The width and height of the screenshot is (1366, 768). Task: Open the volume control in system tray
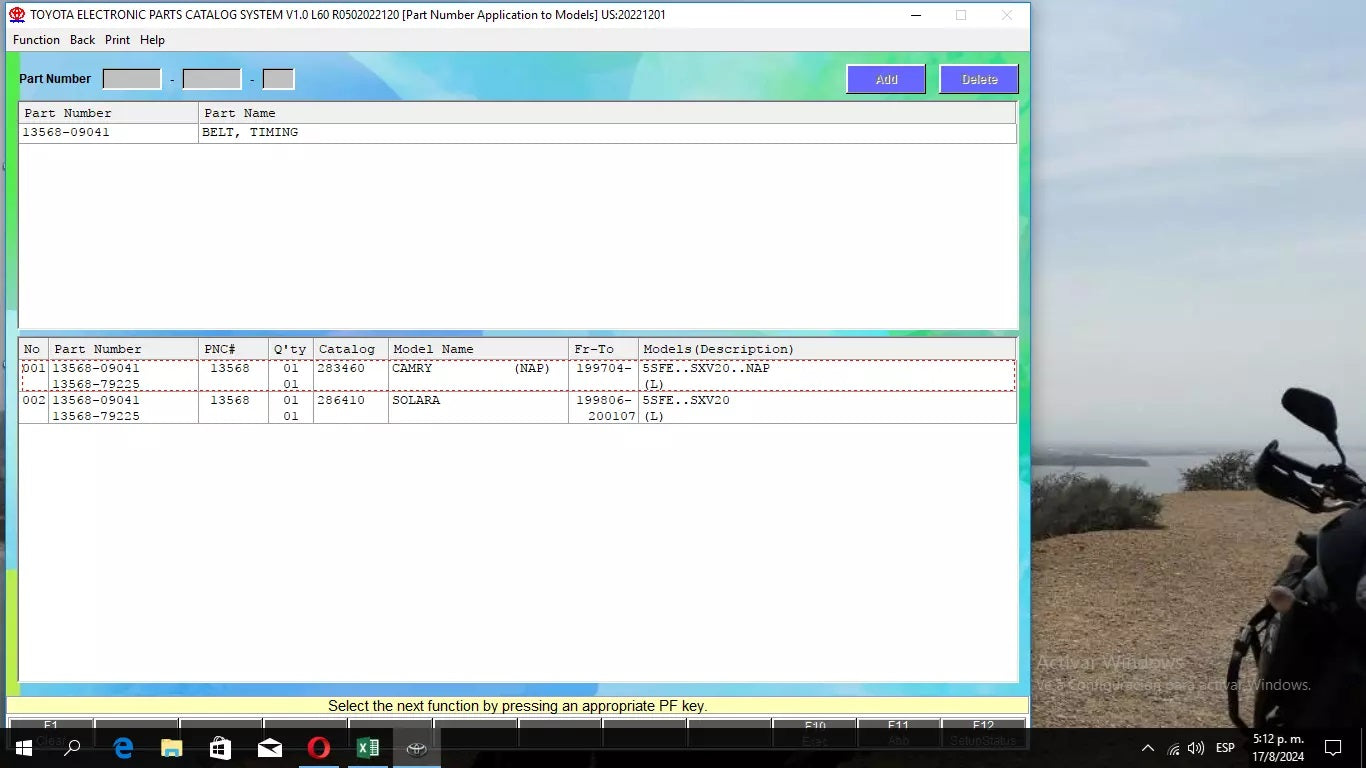1196,748
